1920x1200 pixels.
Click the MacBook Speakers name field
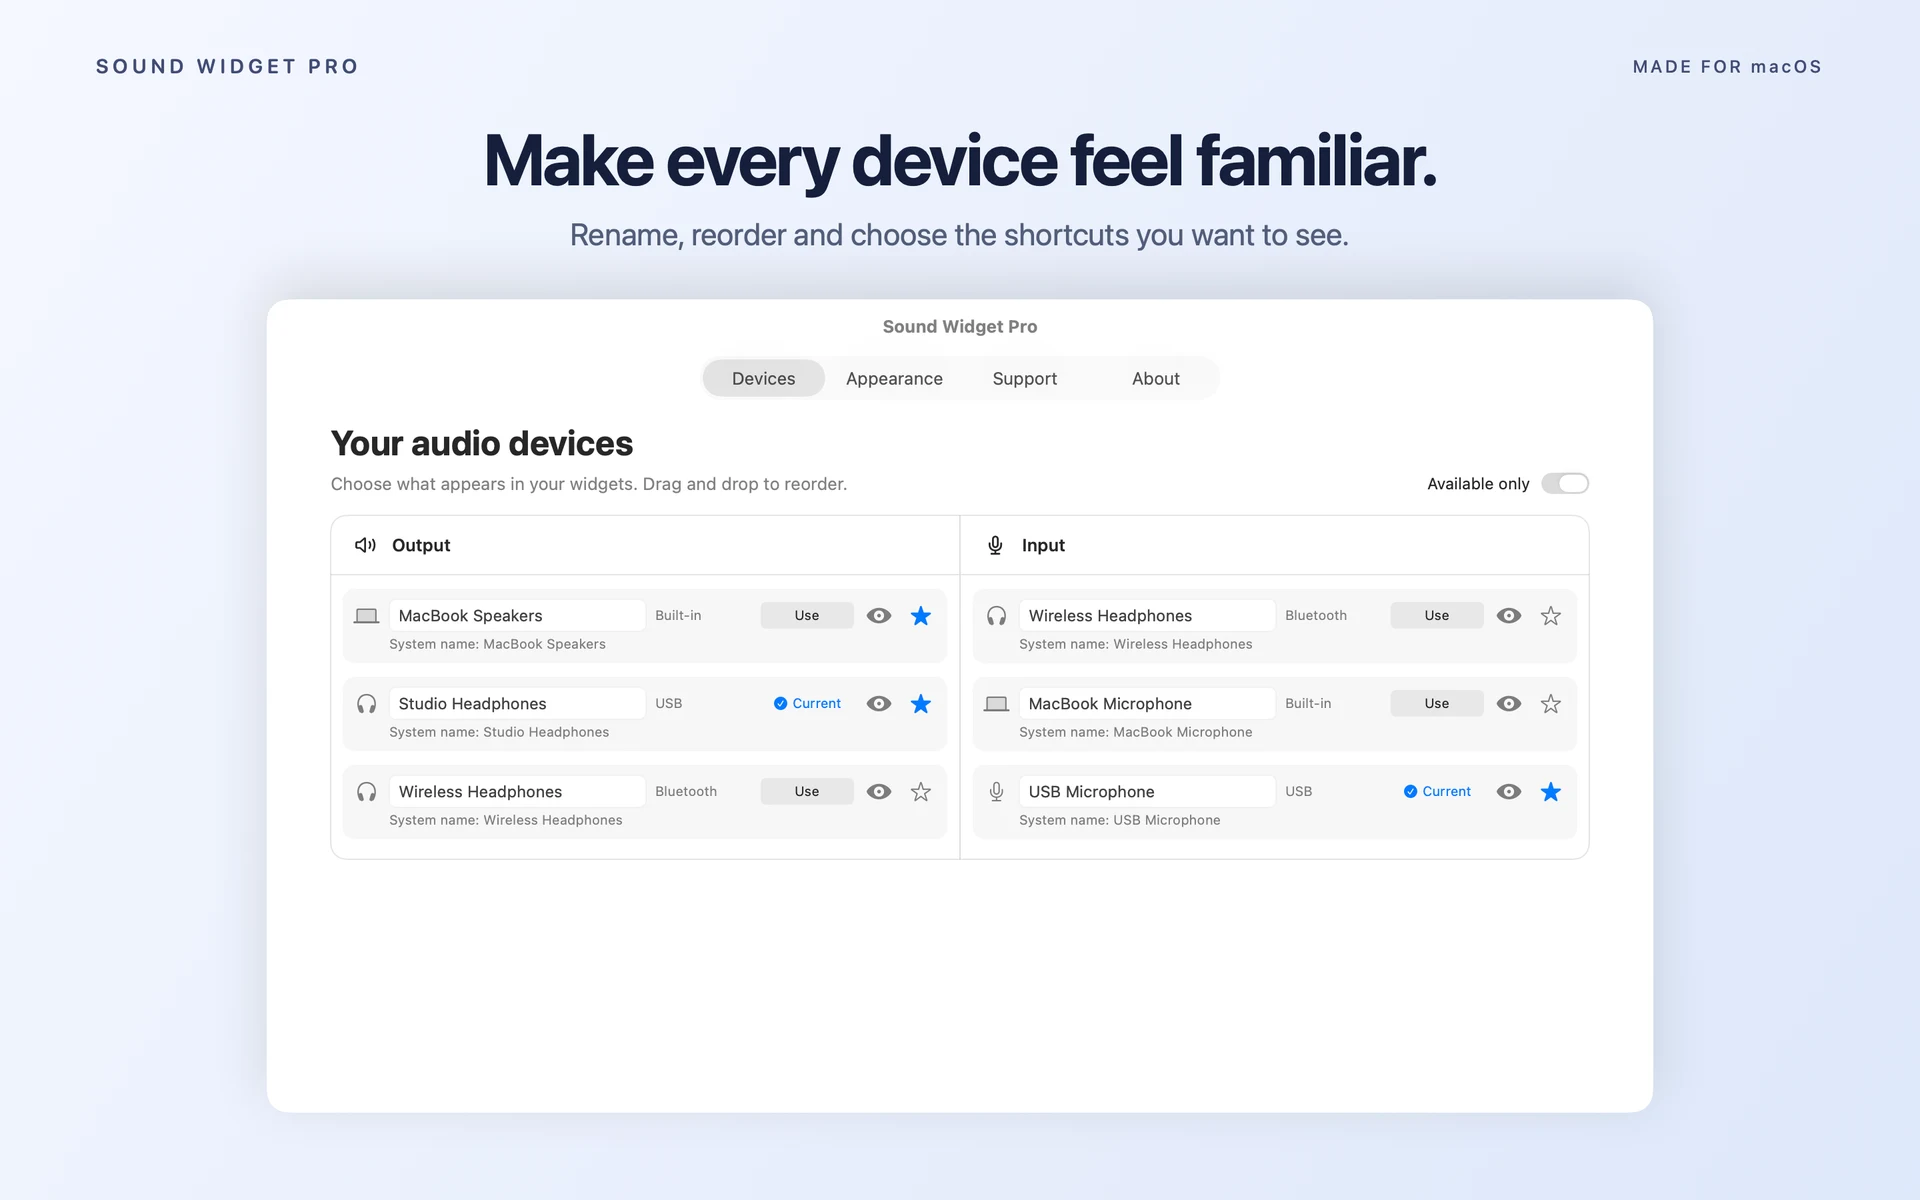click(517, 616)
